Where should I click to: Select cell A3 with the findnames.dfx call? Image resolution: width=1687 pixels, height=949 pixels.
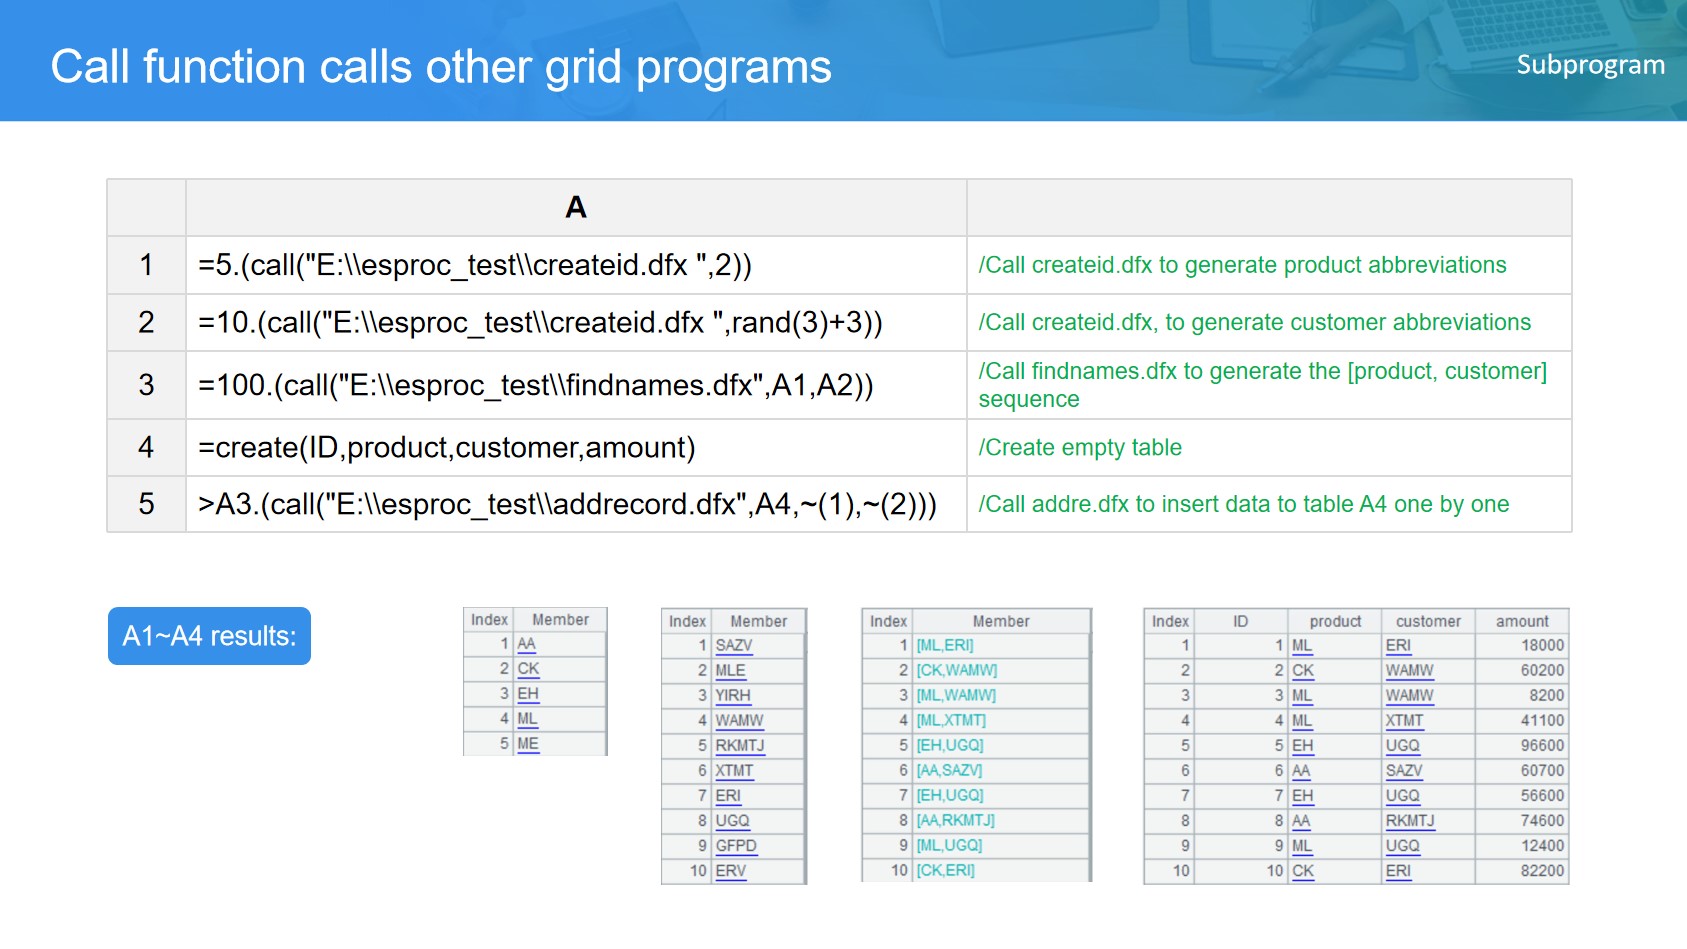tap(575, 385)
